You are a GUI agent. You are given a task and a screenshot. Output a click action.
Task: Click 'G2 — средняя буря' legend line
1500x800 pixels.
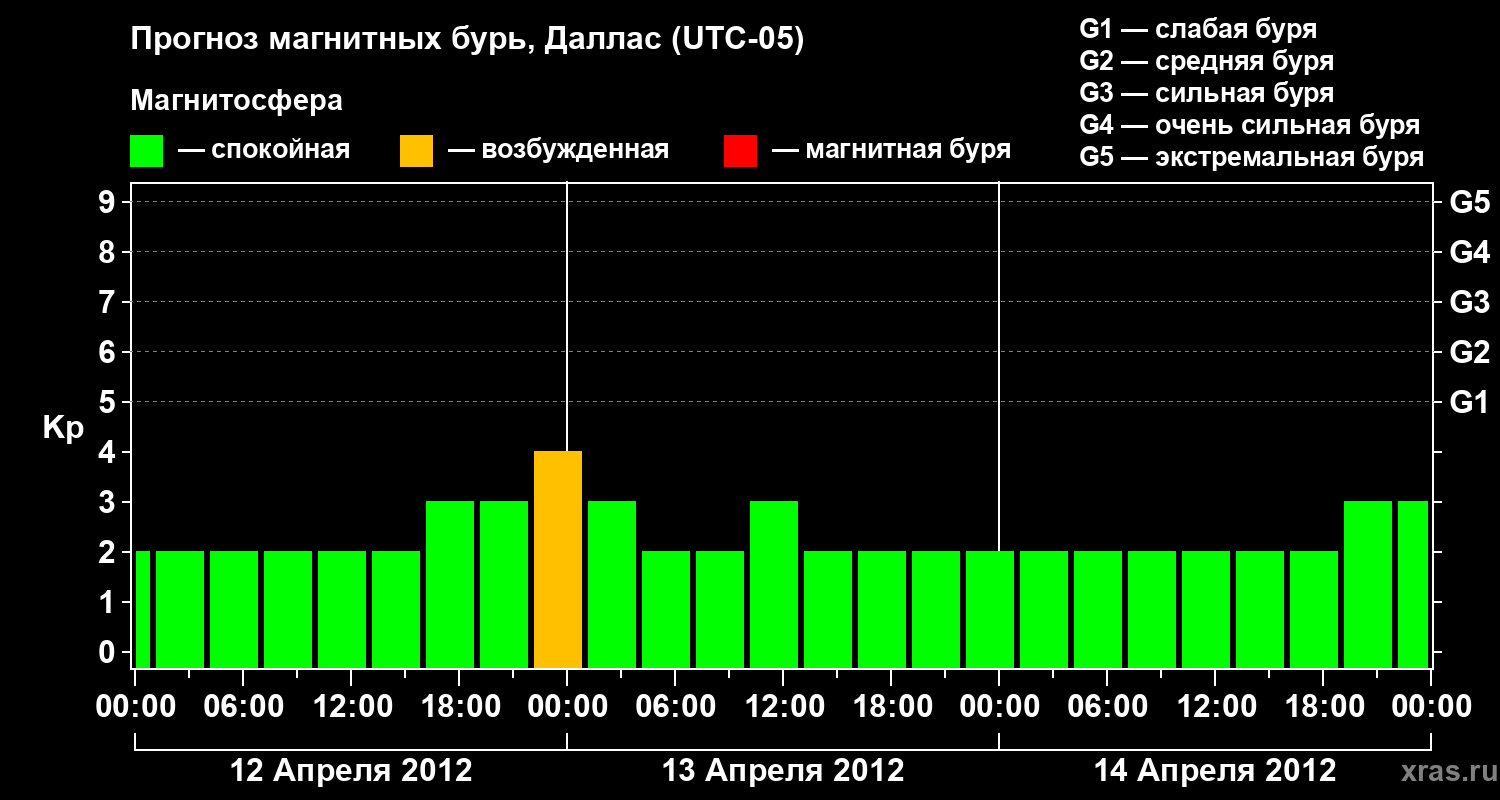[x=1206, y=61]
